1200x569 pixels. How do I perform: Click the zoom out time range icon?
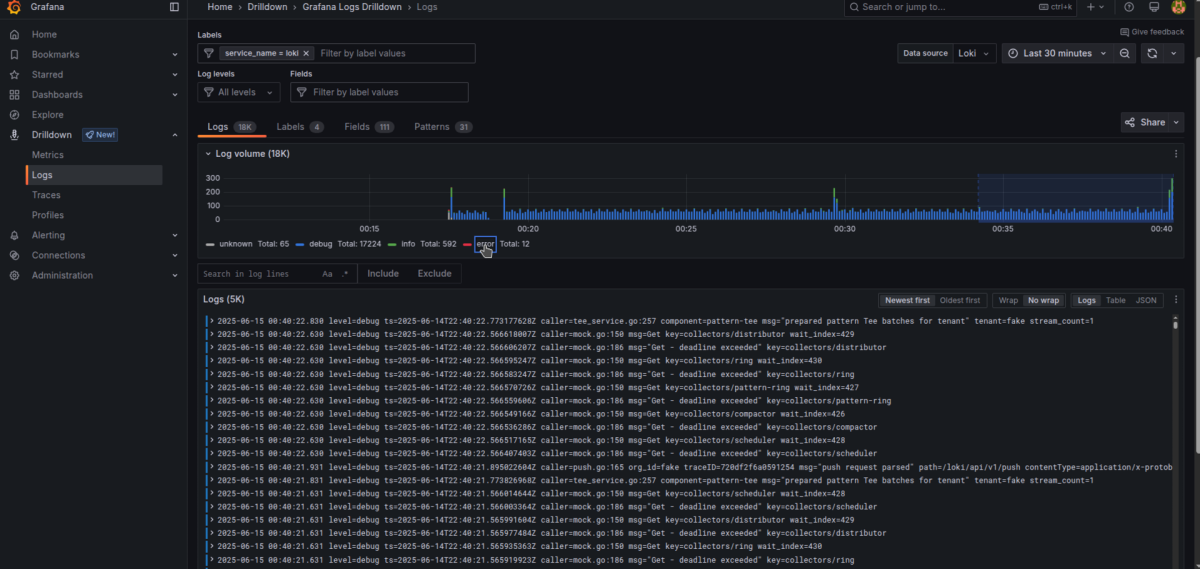(1125, 53)
